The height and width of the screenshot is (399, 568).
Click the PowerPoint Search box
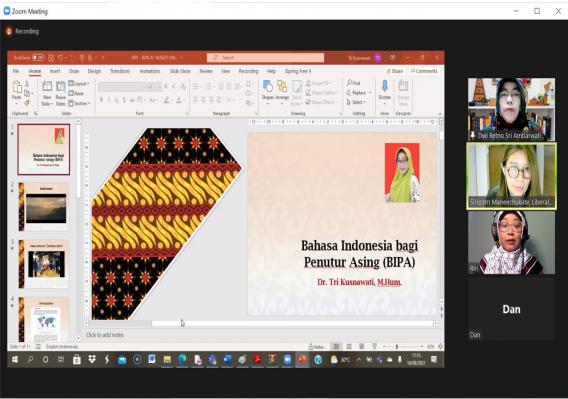pos(266,58)
